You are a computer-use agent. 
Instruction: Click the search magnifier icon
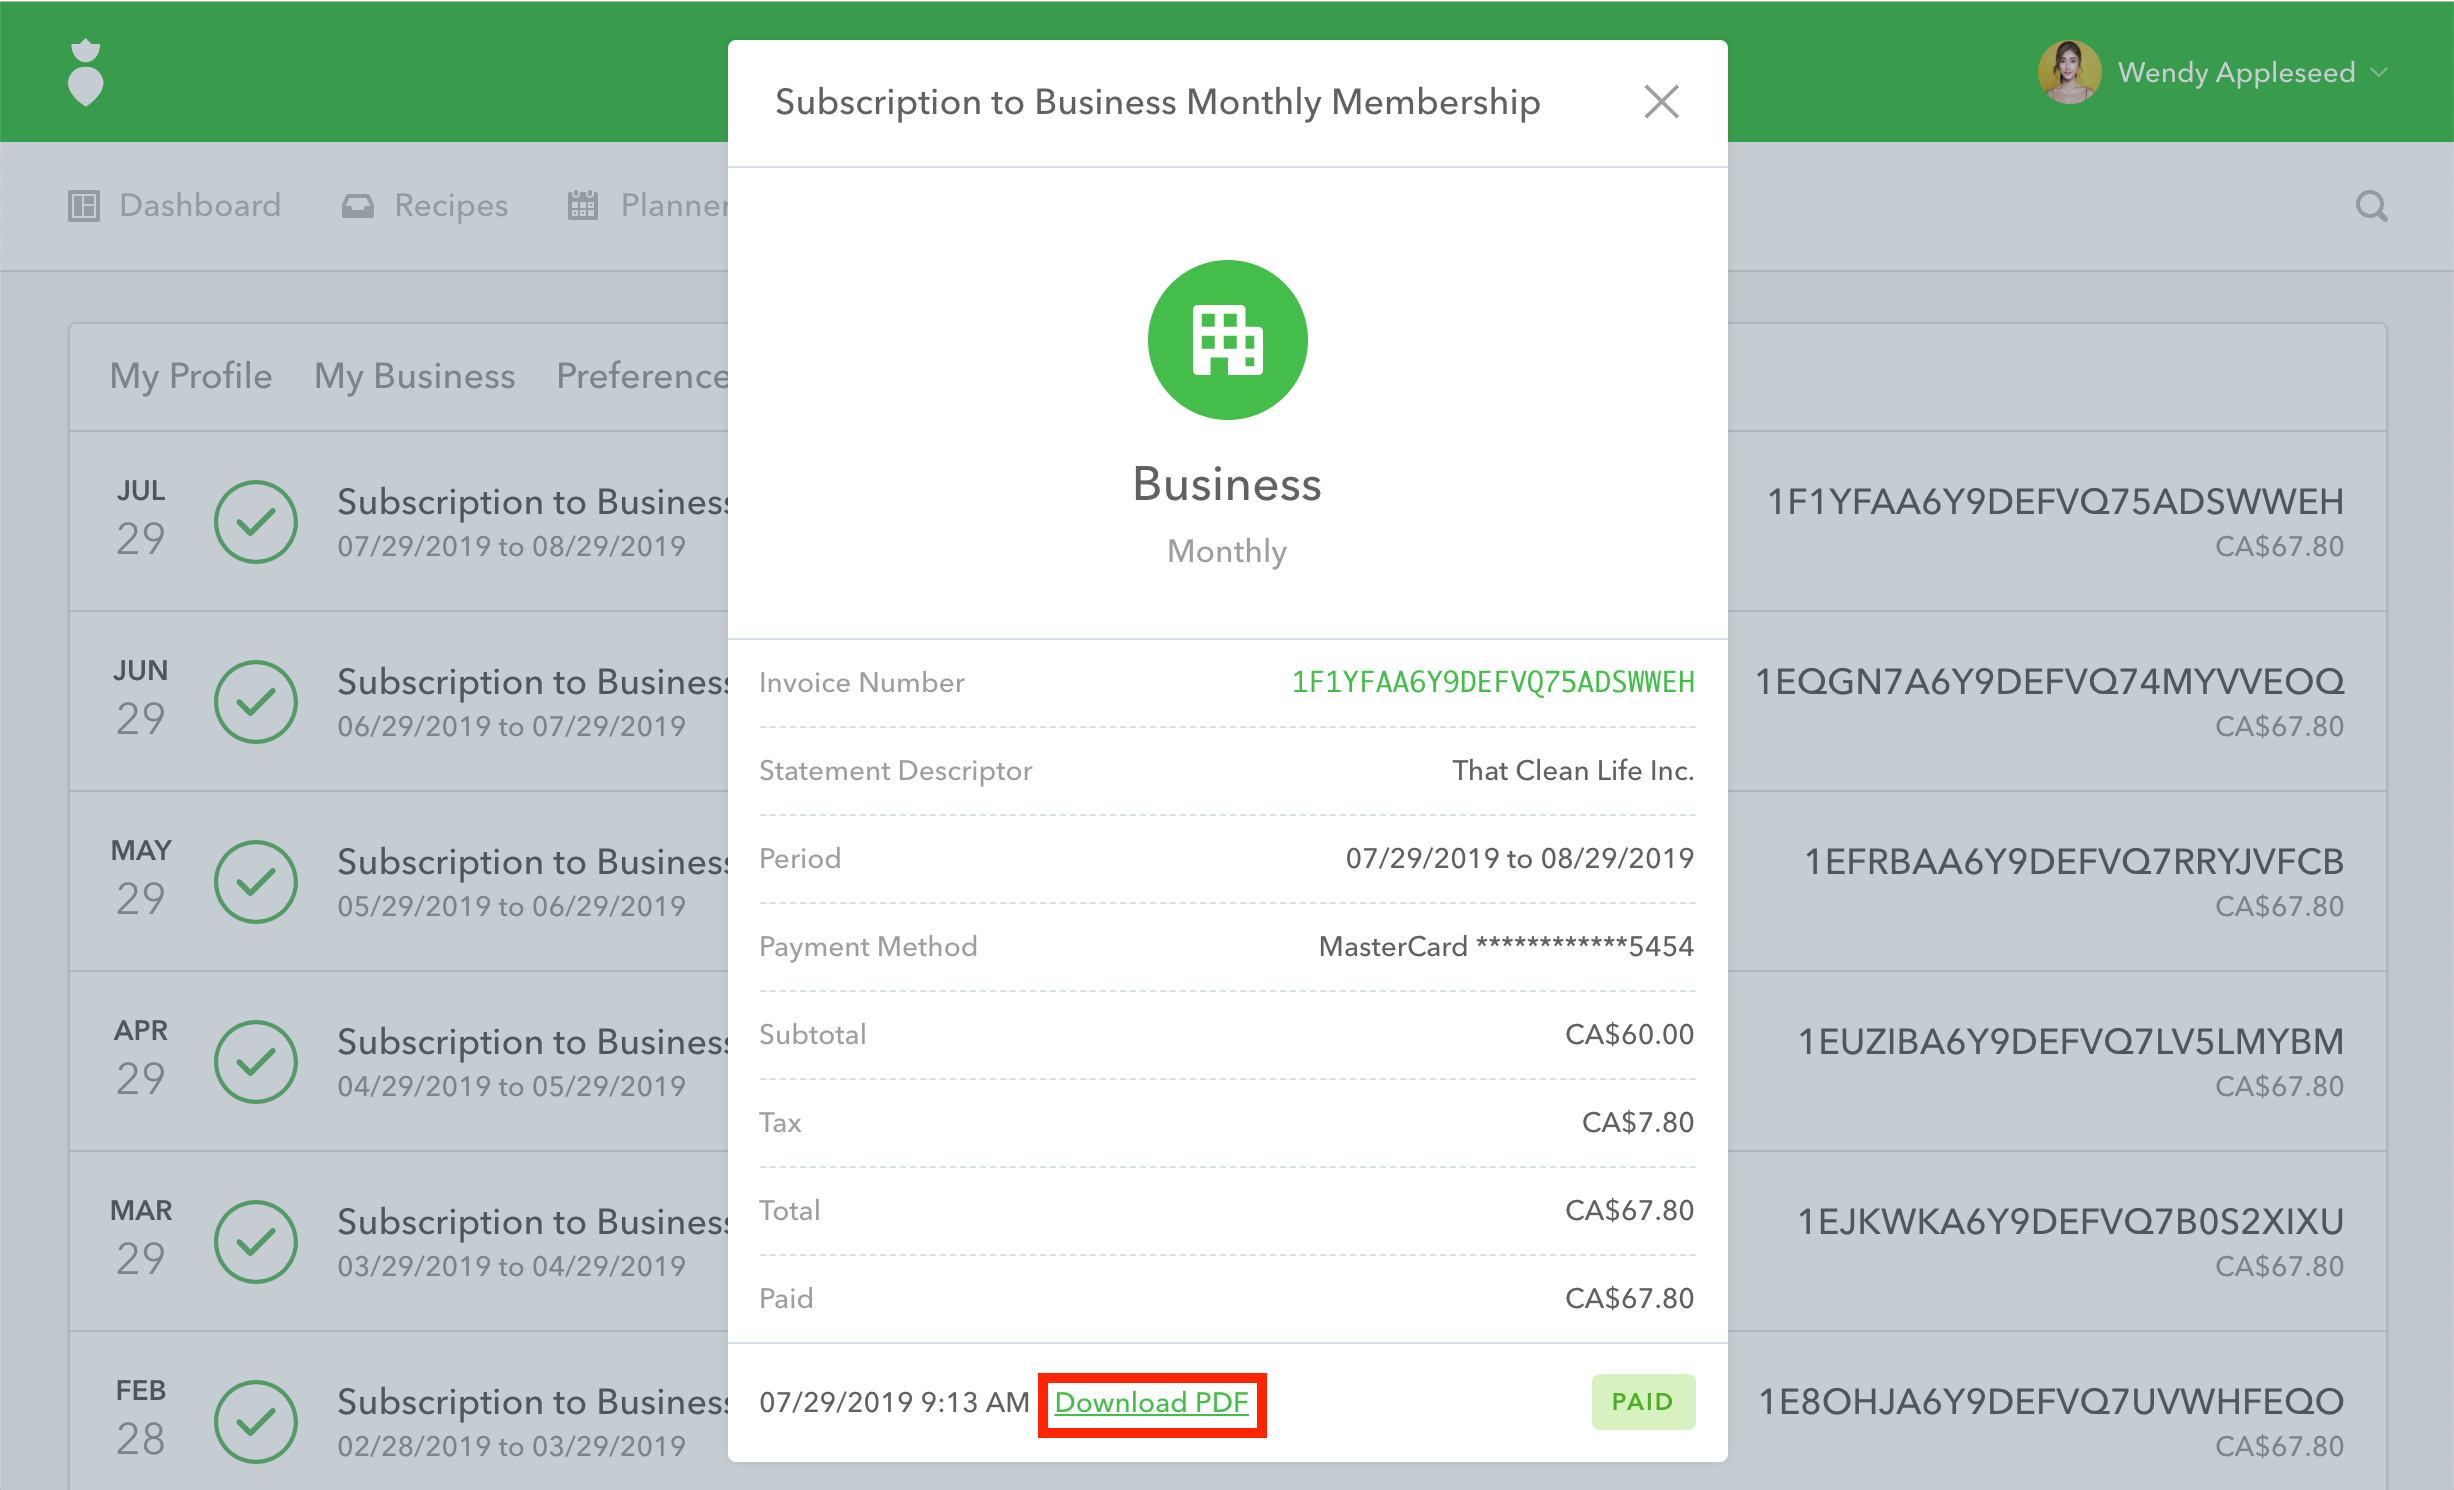click(2371, 206)
